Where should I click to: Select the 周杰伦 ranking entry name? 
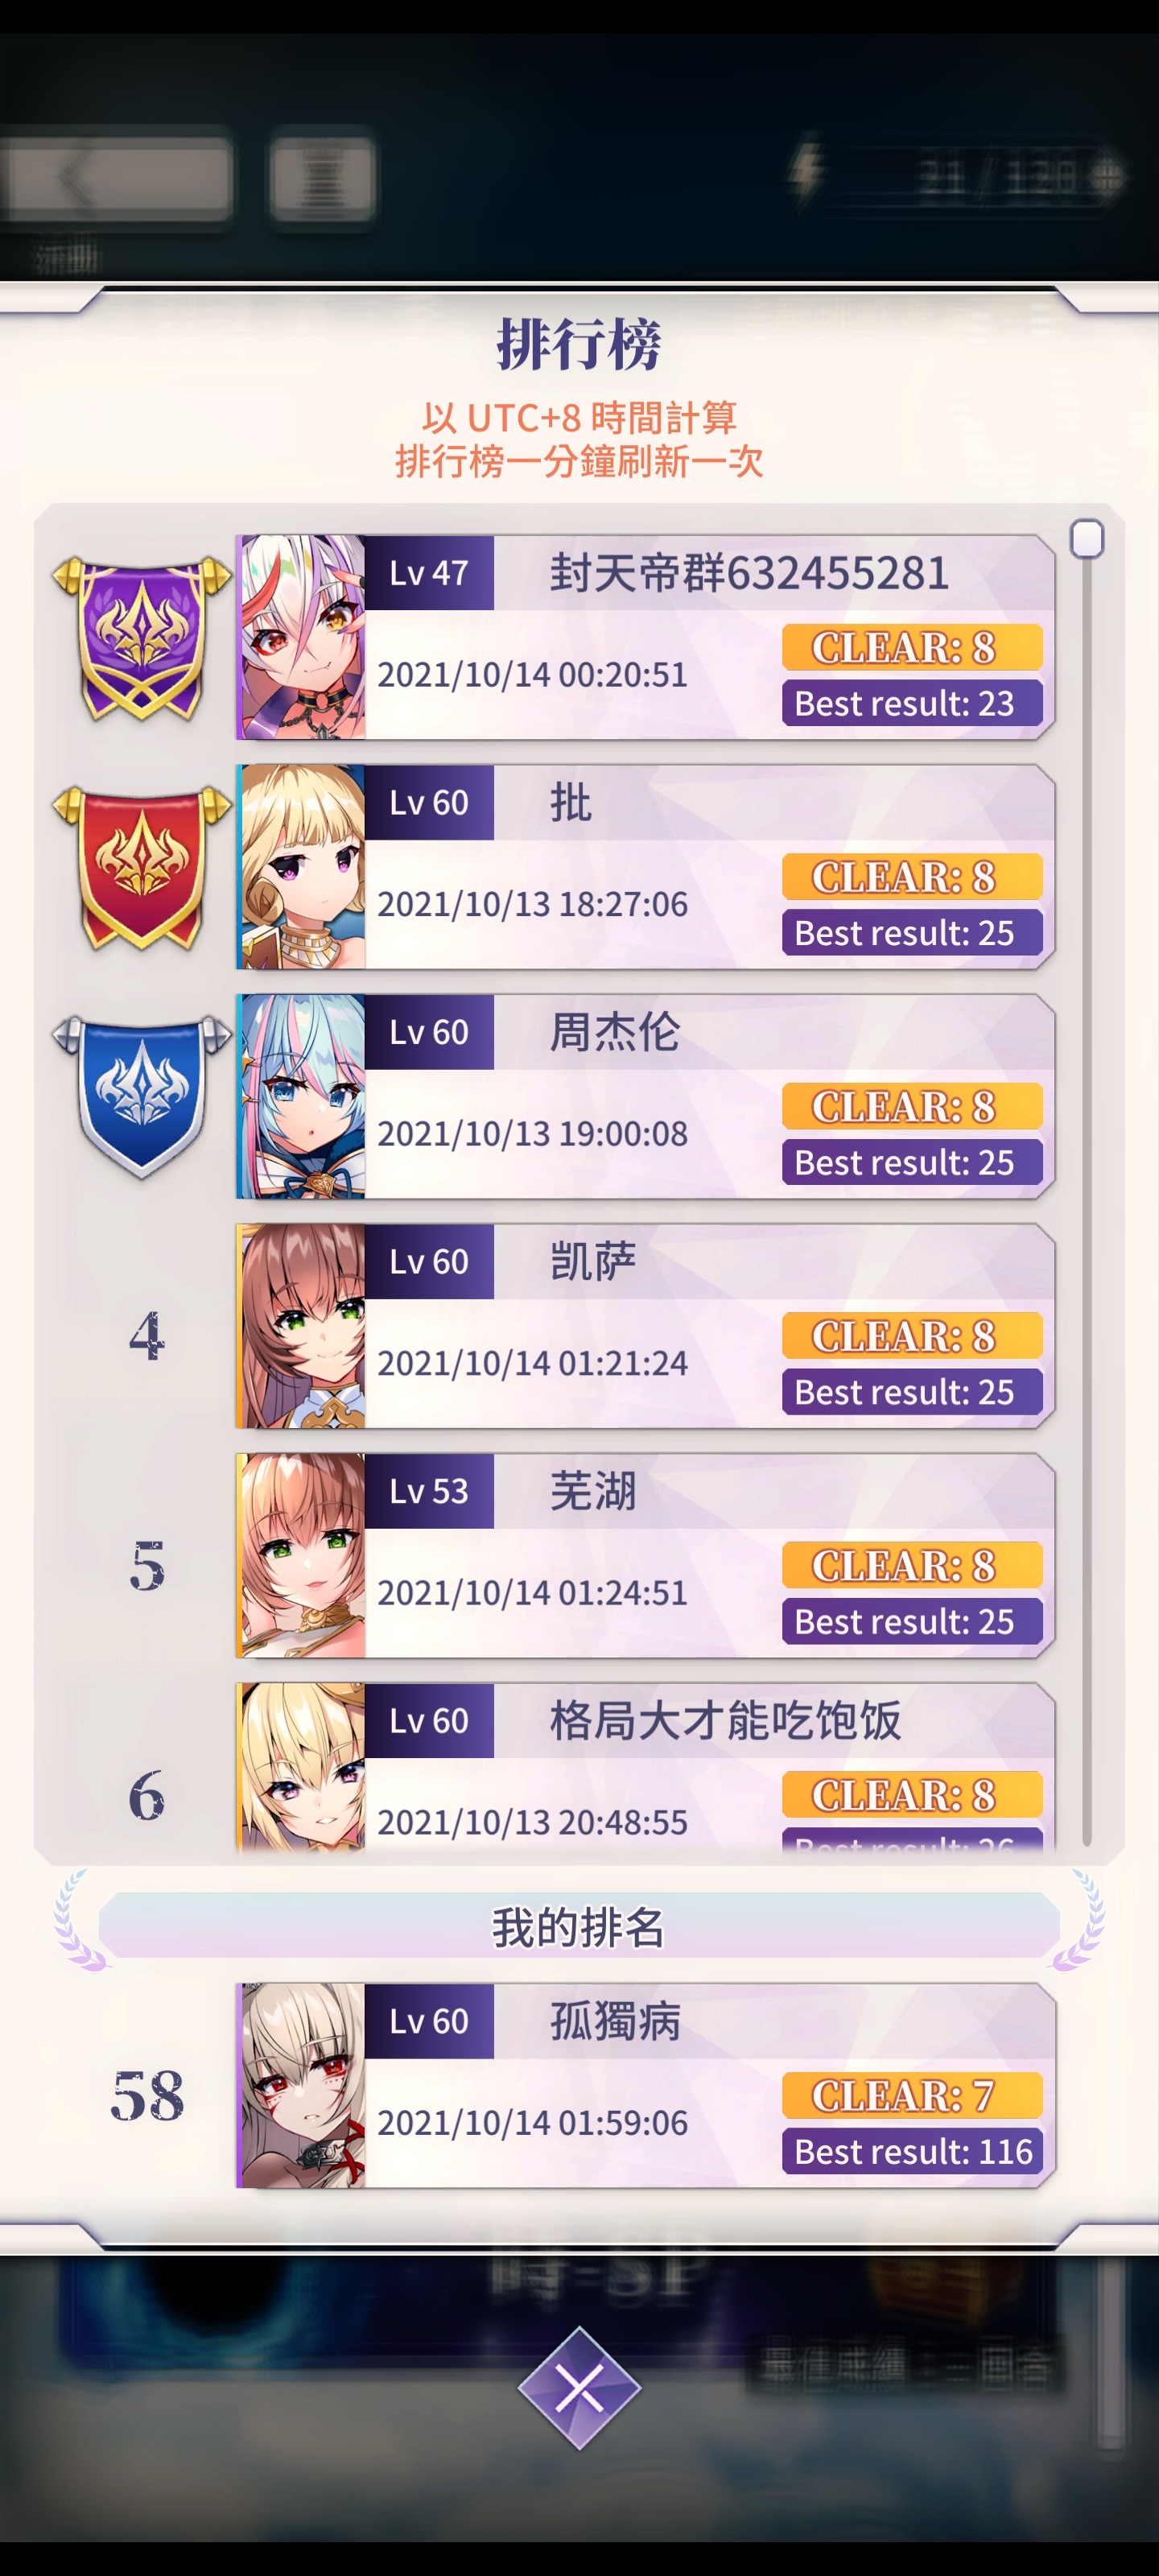[615, 1031]
